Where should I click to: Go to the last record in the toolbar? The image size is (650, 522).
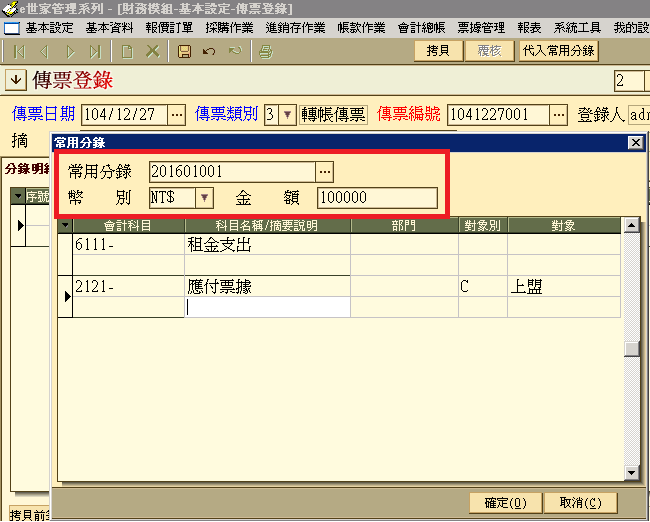pos(95,51)
